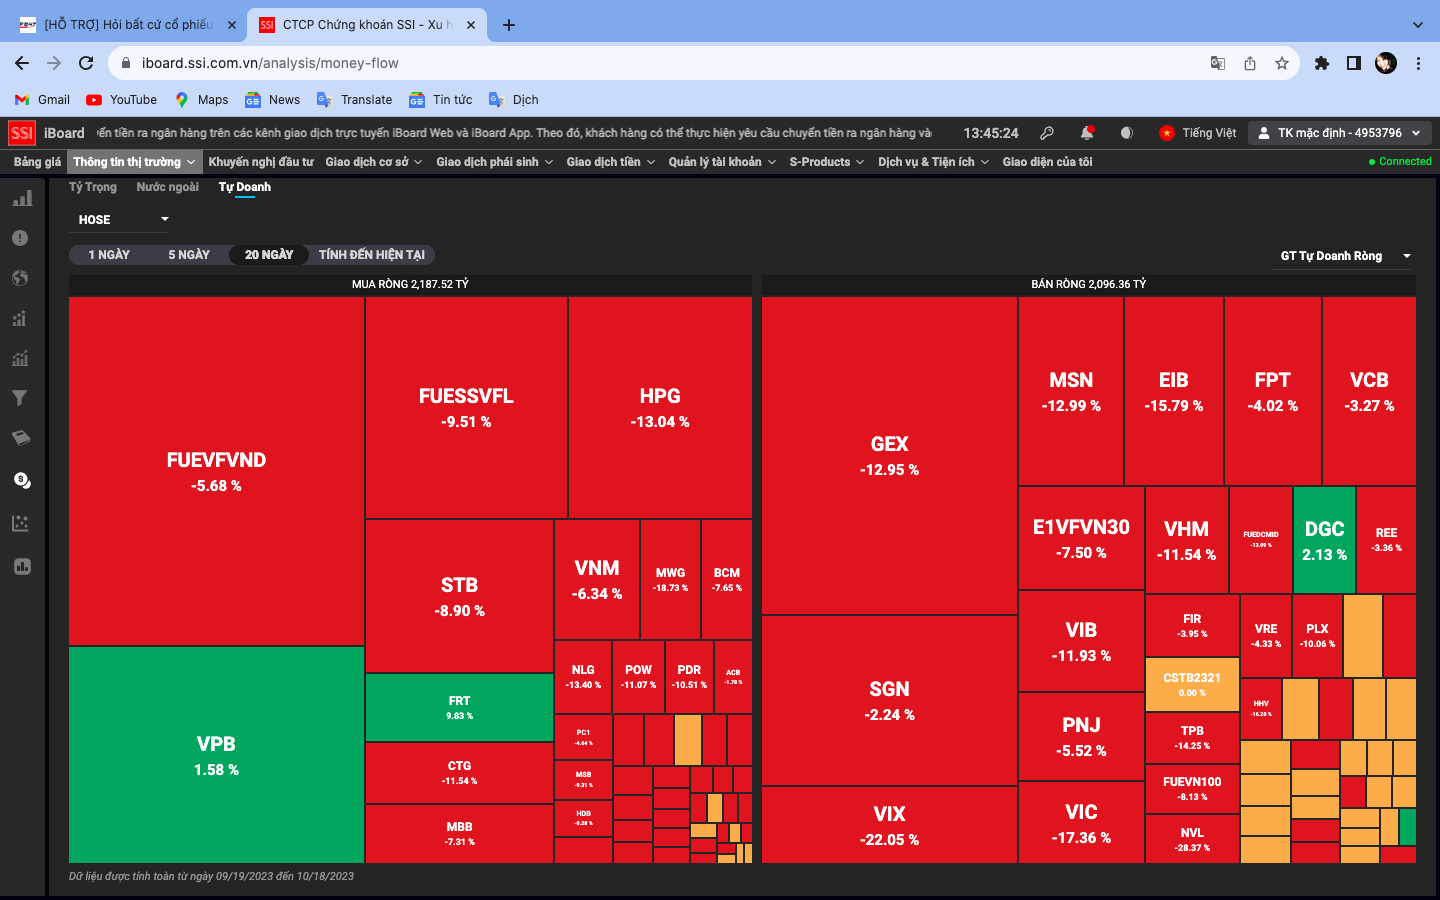Open the Chrome side panel icon

click(x=1354, y=63)
